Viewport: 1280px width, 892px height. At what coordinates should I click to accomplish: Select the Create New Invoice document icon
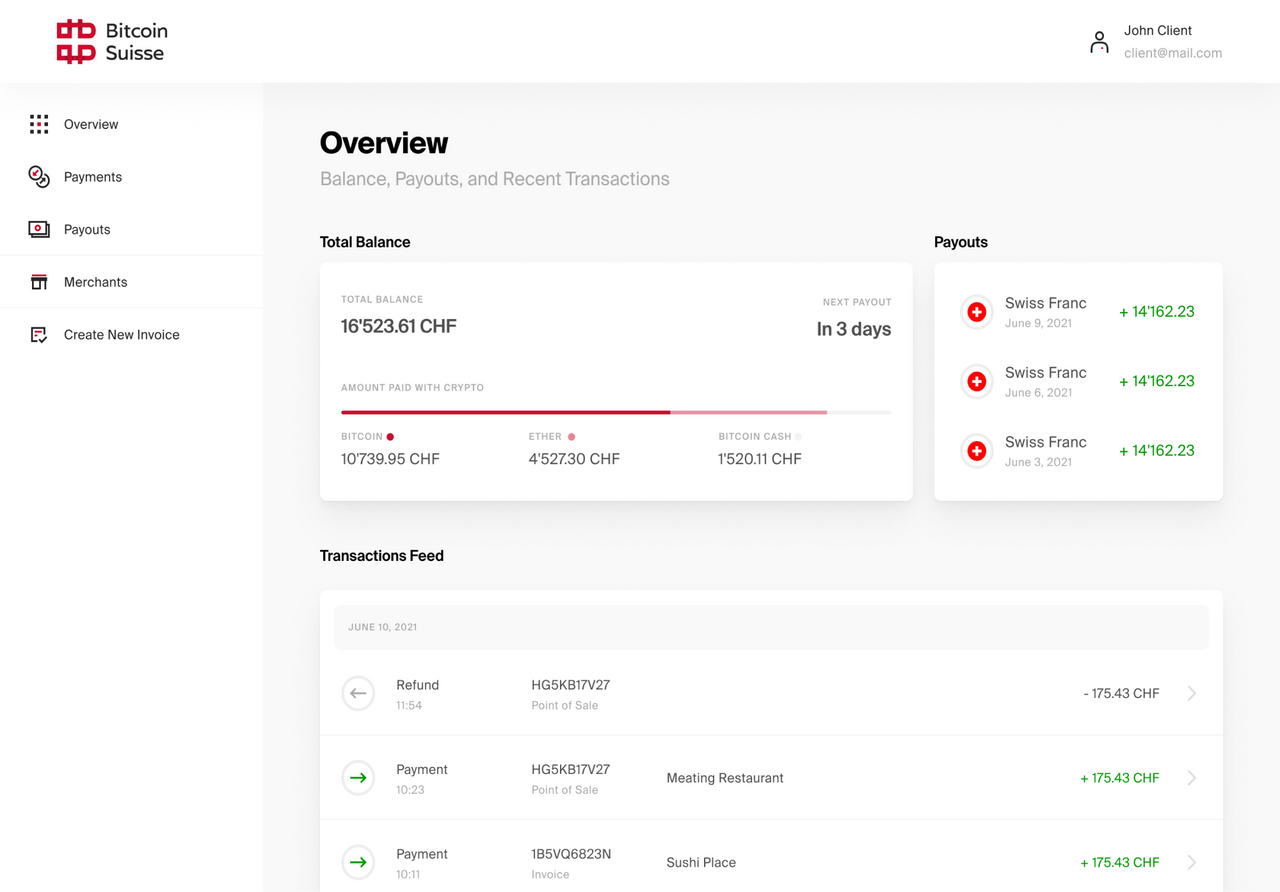(38, 334)
